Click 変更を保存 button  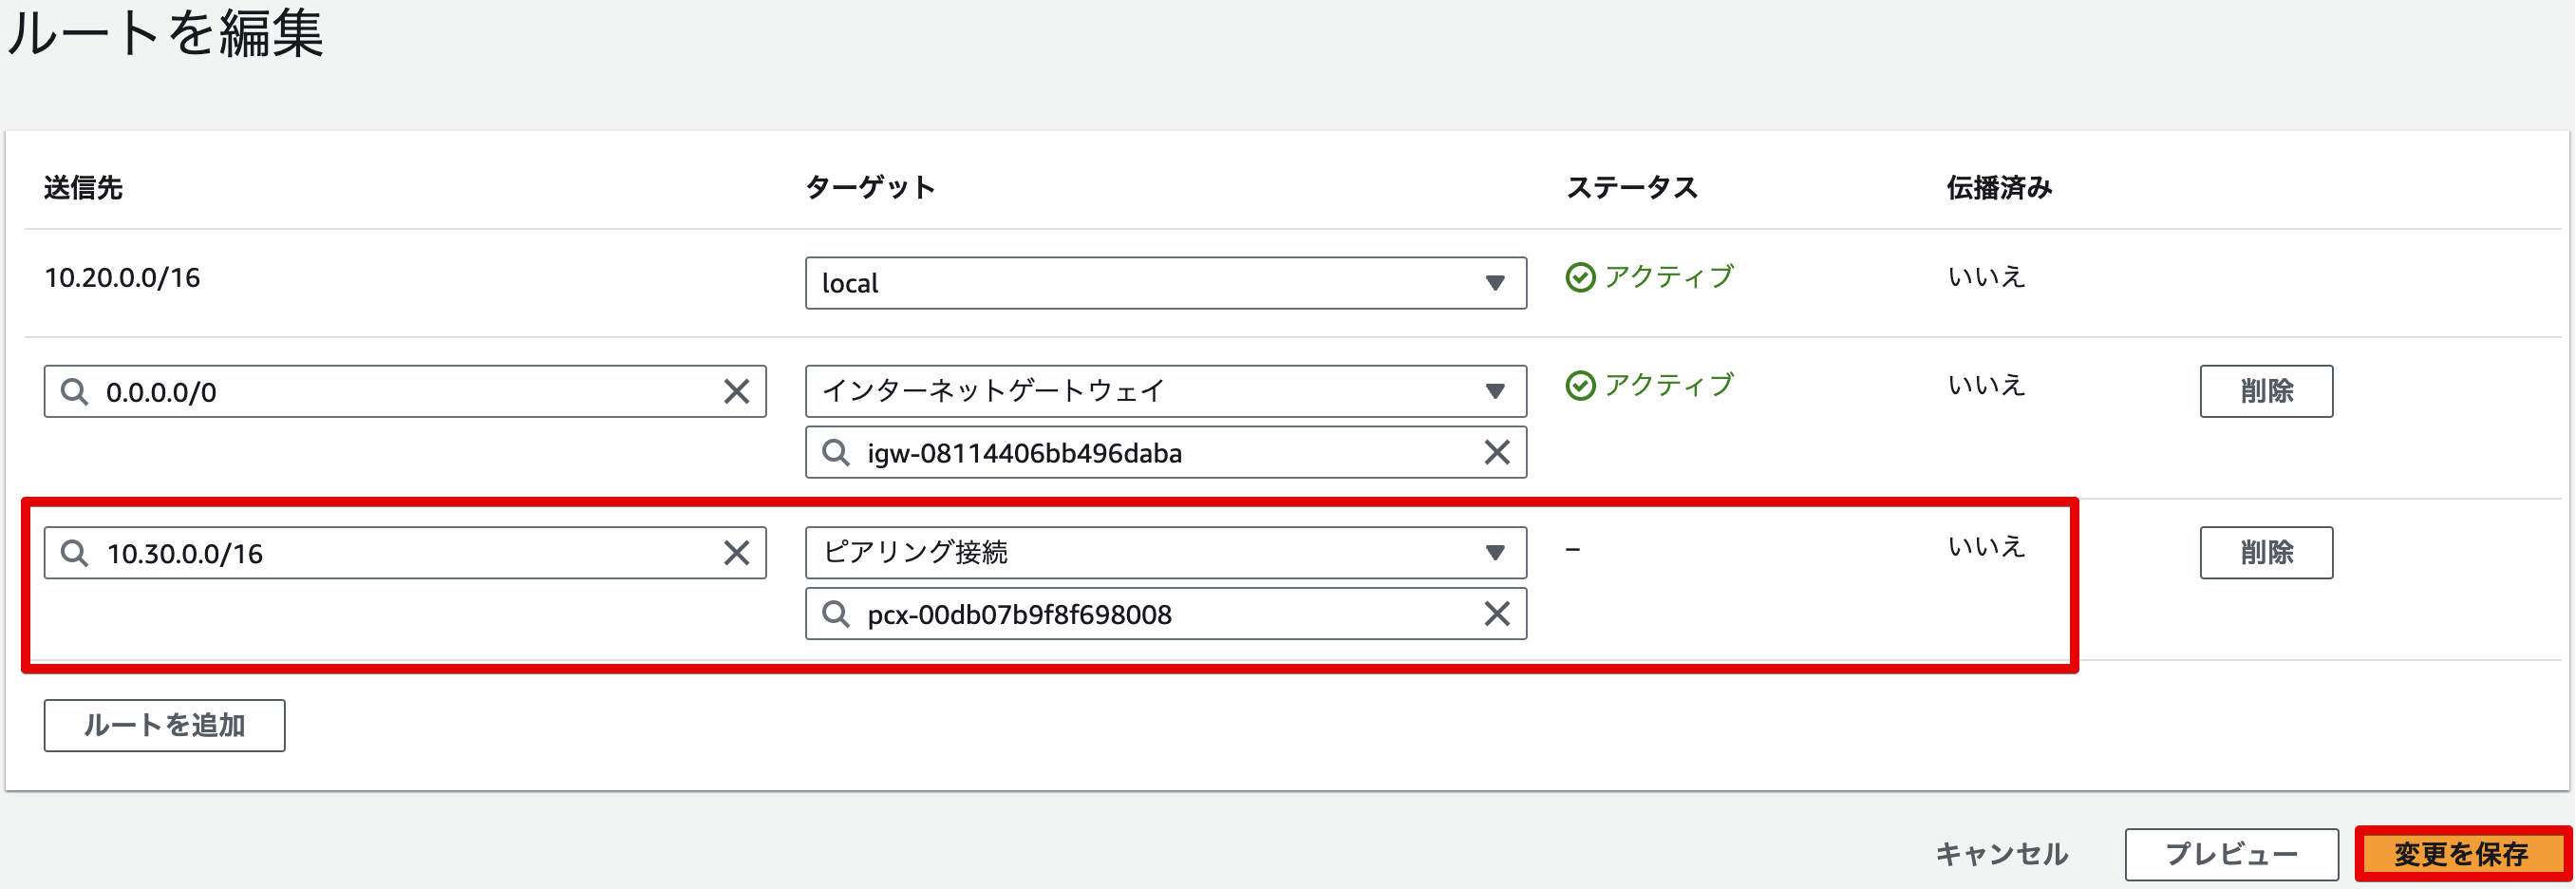pos(2462,854)
